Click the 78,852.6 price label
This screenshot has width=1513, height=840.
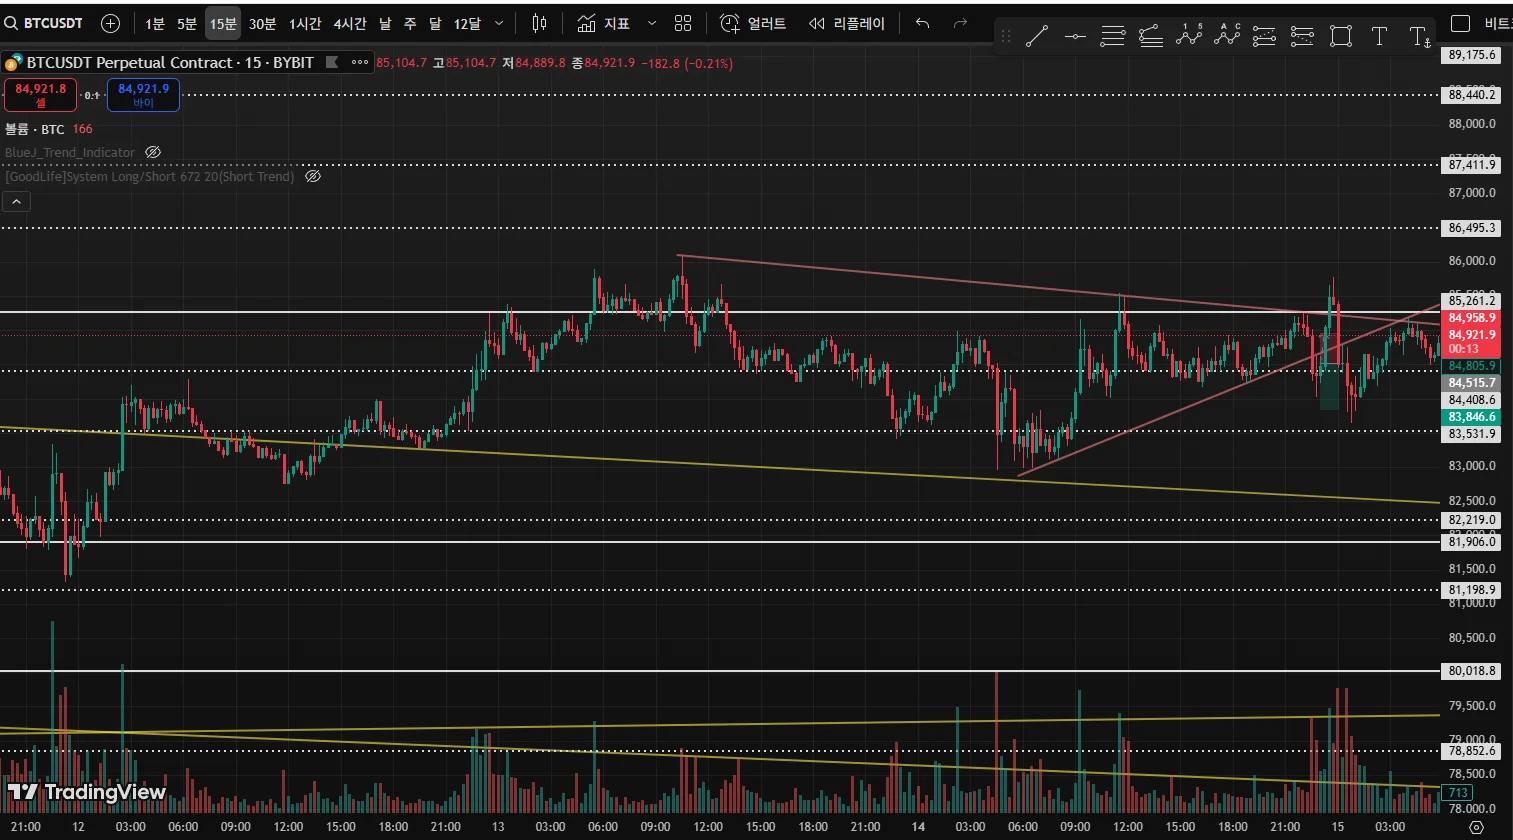click(x=1472, y=751)
